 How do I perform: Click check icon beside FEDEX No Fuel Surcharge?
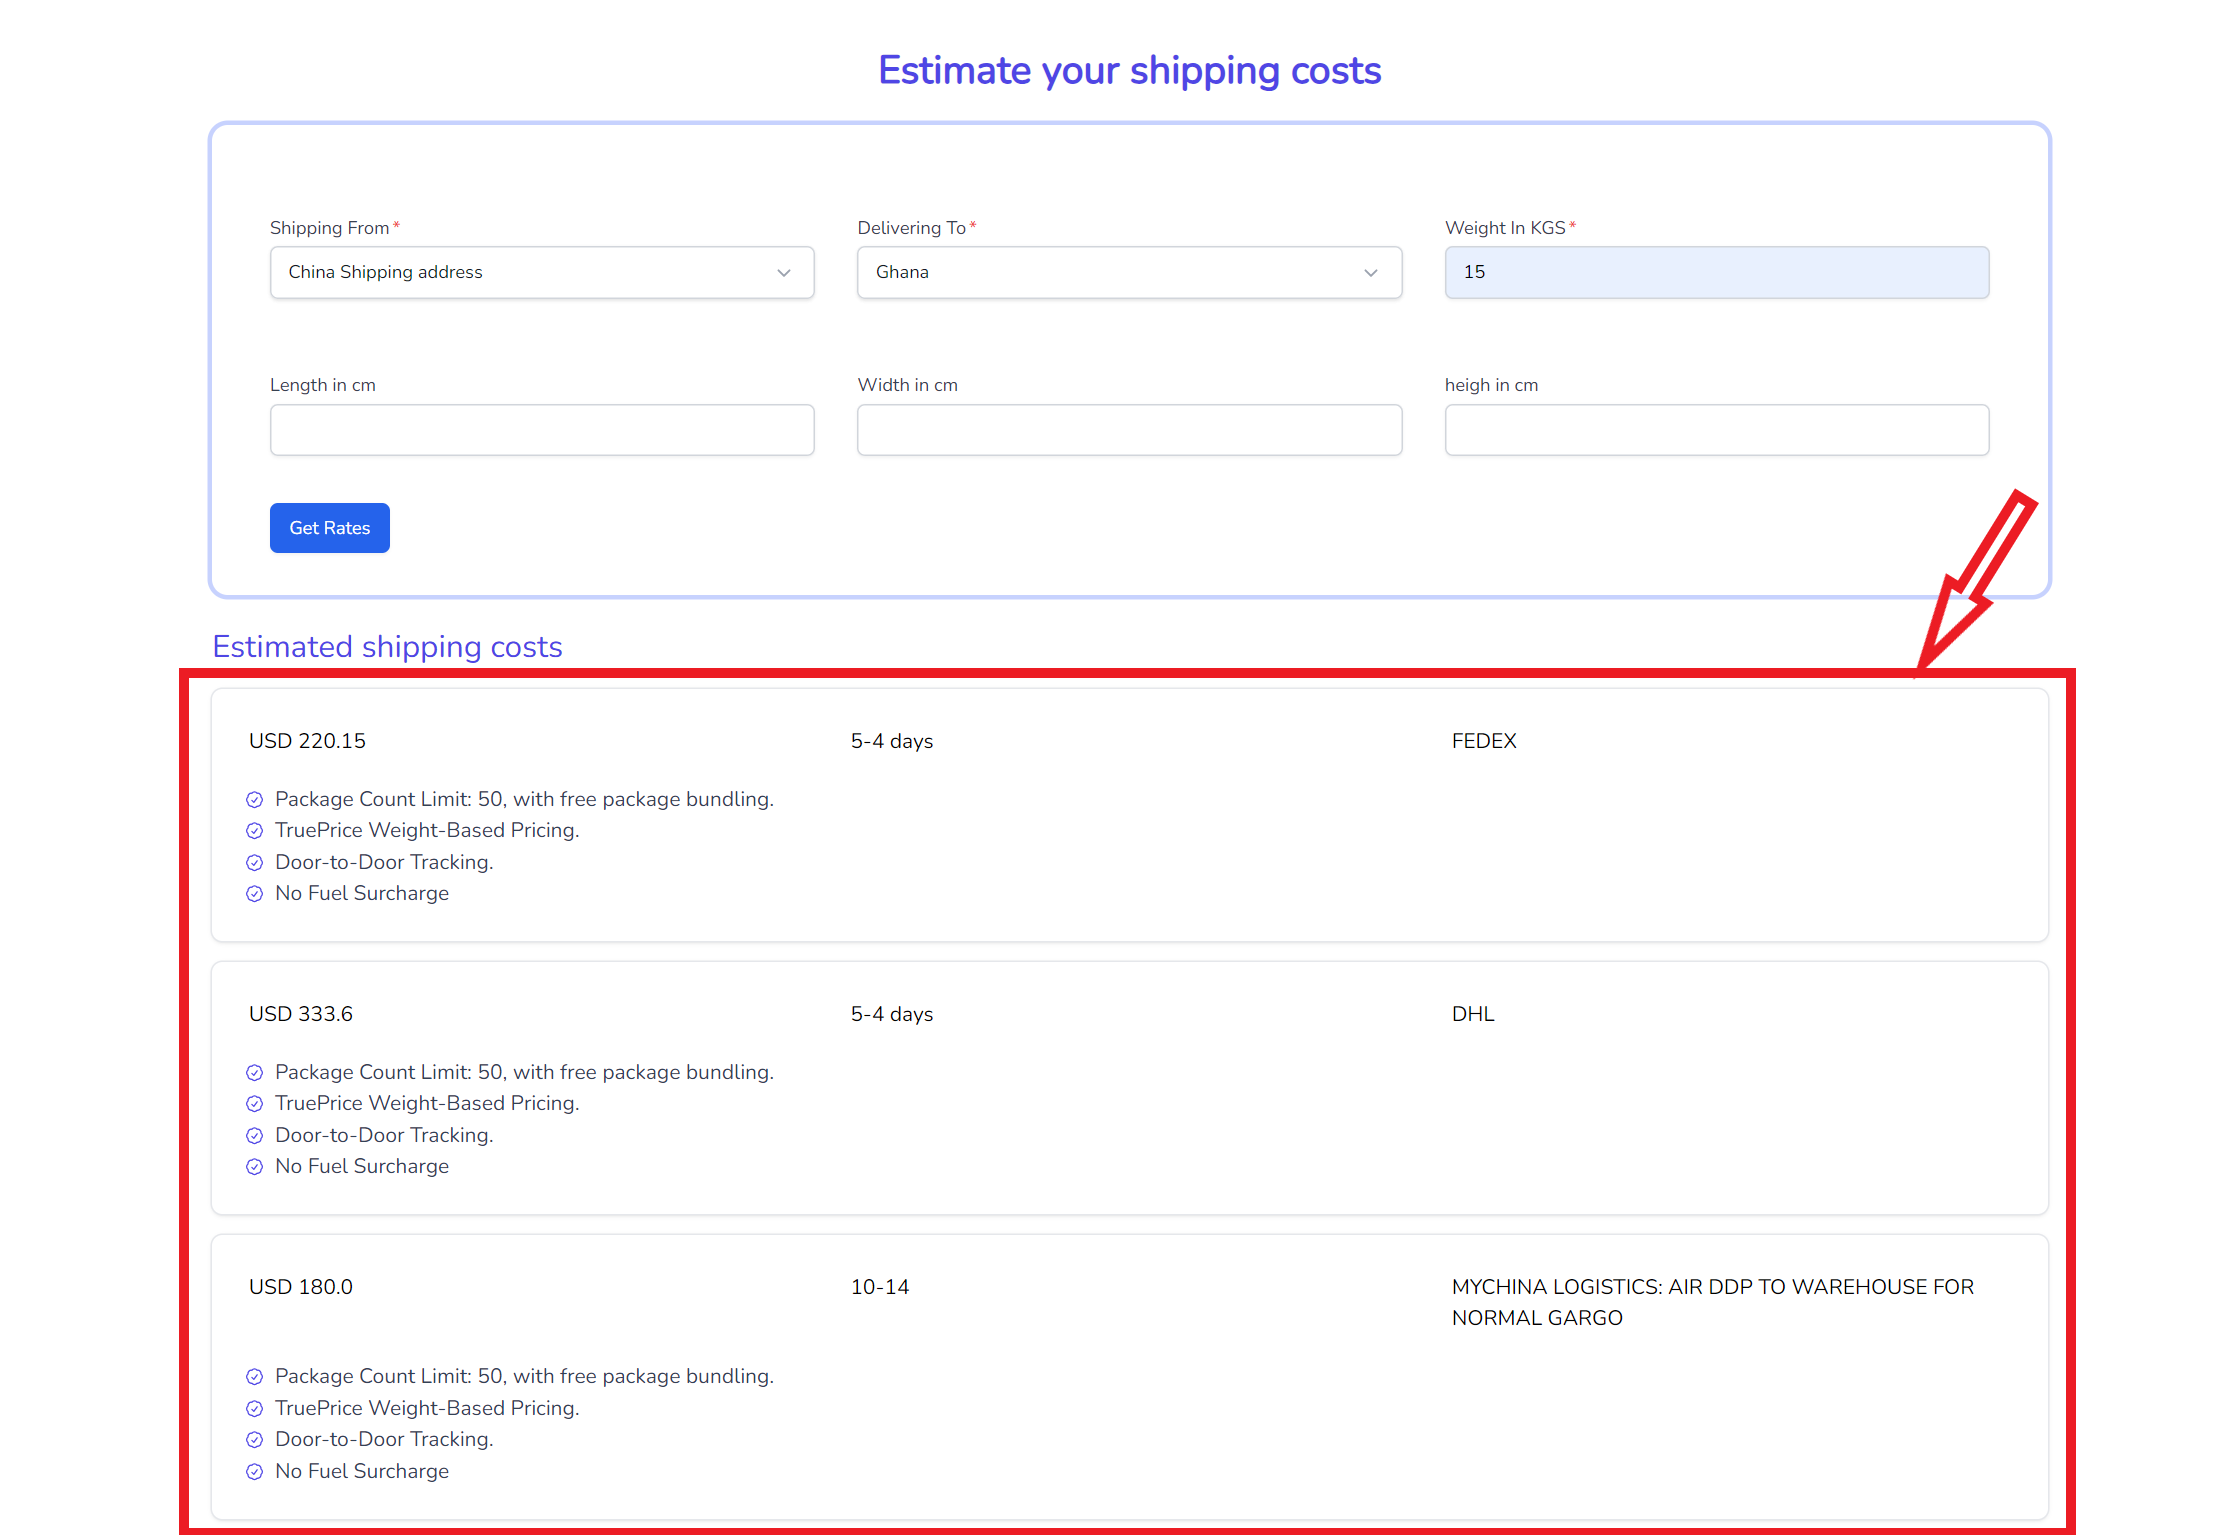pyautogui.click(x=255, y=894)
